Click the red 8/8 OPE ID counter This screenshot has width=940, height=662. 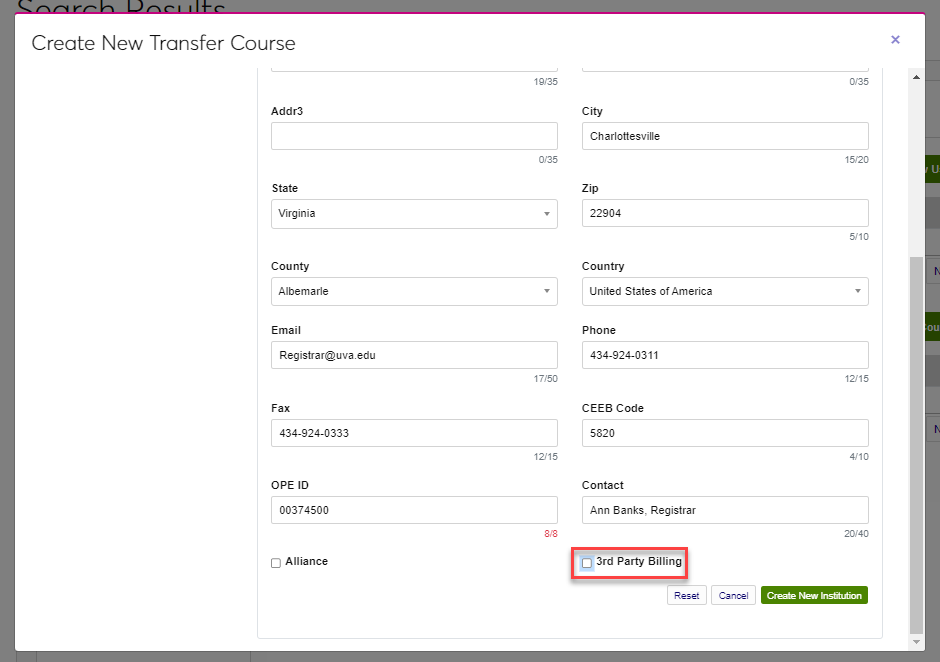pyautogui.click(x=551, y=534)
